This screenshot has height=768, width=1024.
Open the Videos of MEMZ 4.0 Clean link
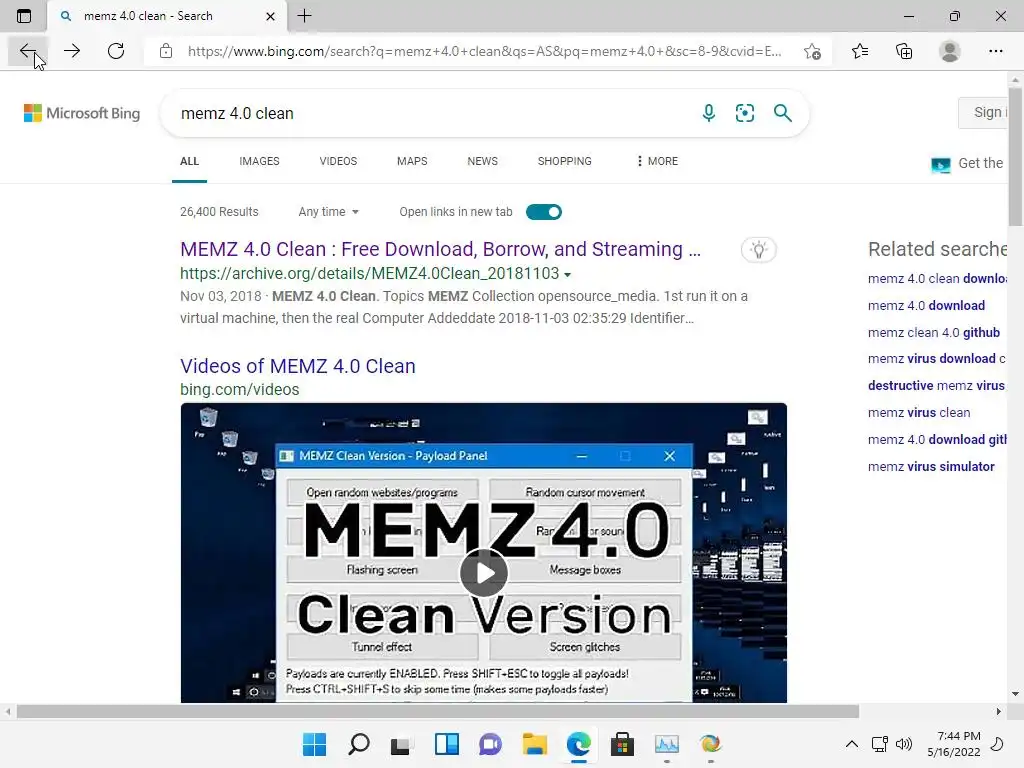pyautogui.click(x=298, y=366)
